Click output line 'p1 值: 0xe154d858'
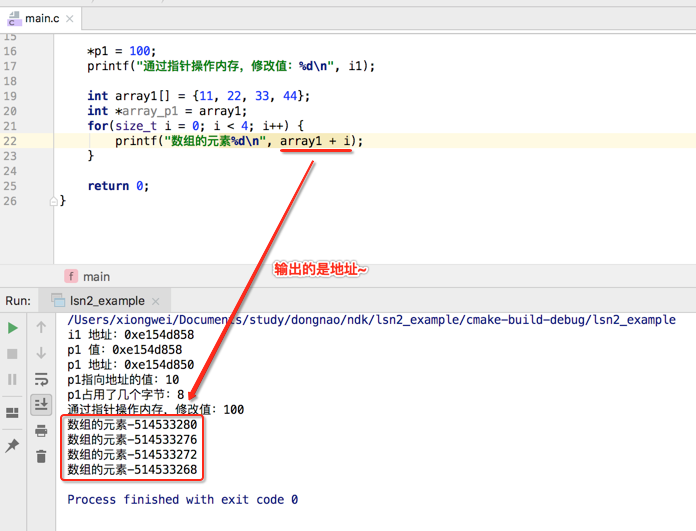 124,350
